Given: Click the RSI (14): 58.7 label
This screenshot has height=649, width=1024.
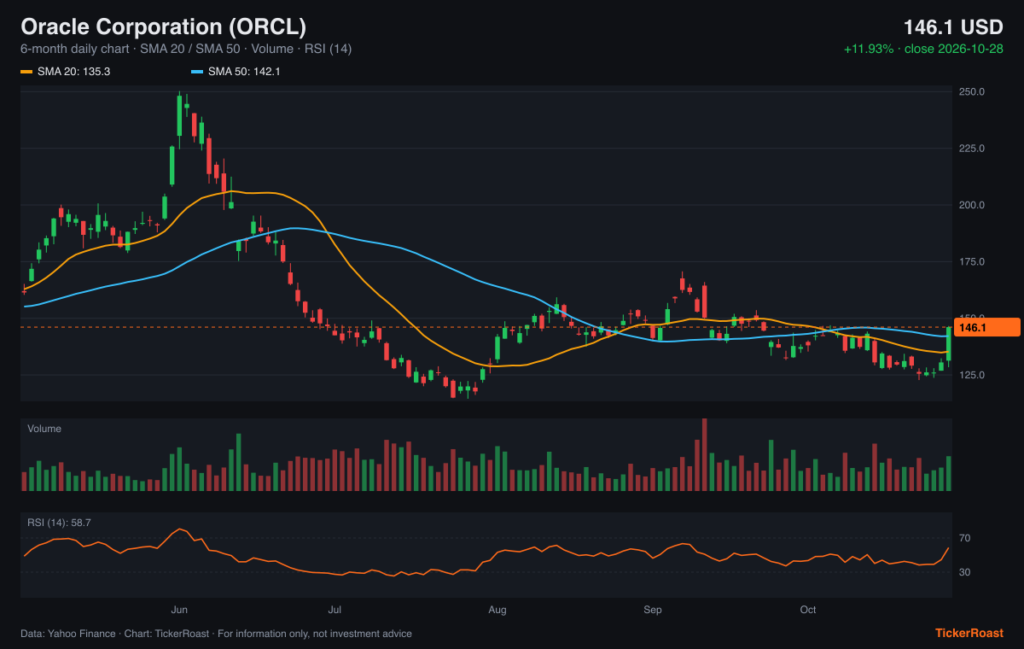Looking at the screenshot, I should coord(59,523).
